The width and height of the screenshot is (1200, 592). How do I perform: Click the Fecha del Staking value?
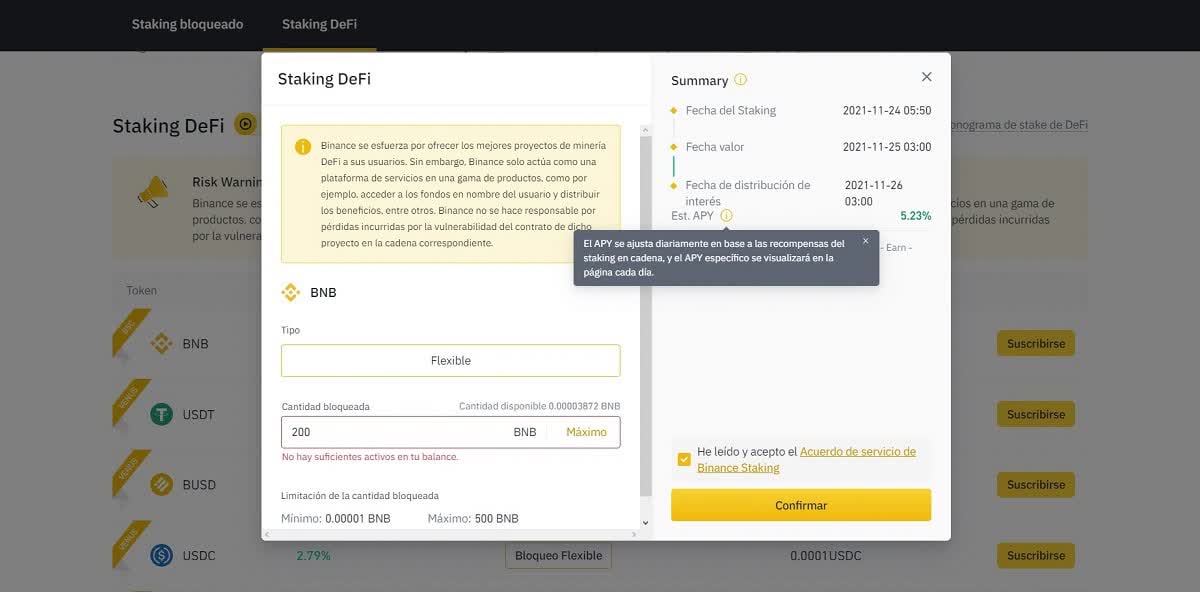click(887, 110)
